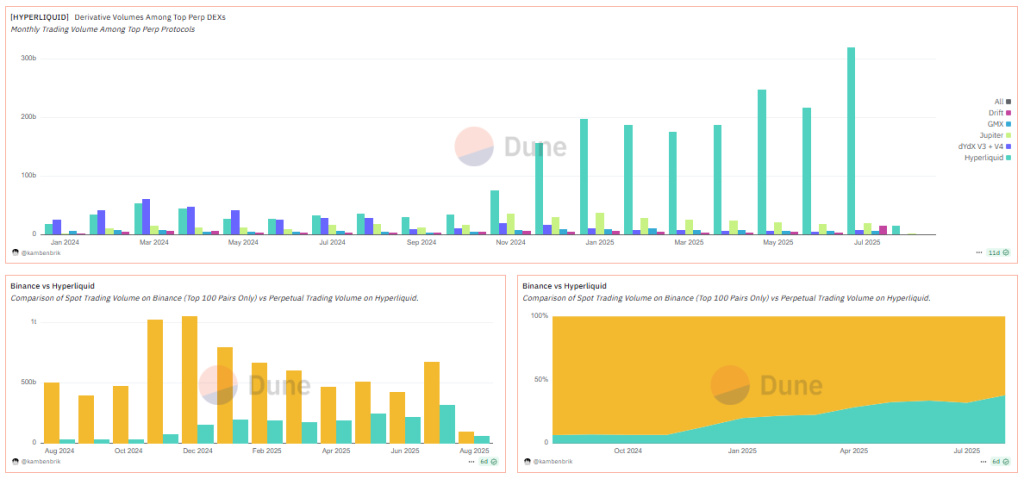The image size is (1024, 479).
Task: Click Jul 2025 label in Binance area chart
Action: [x=967, y=451]
